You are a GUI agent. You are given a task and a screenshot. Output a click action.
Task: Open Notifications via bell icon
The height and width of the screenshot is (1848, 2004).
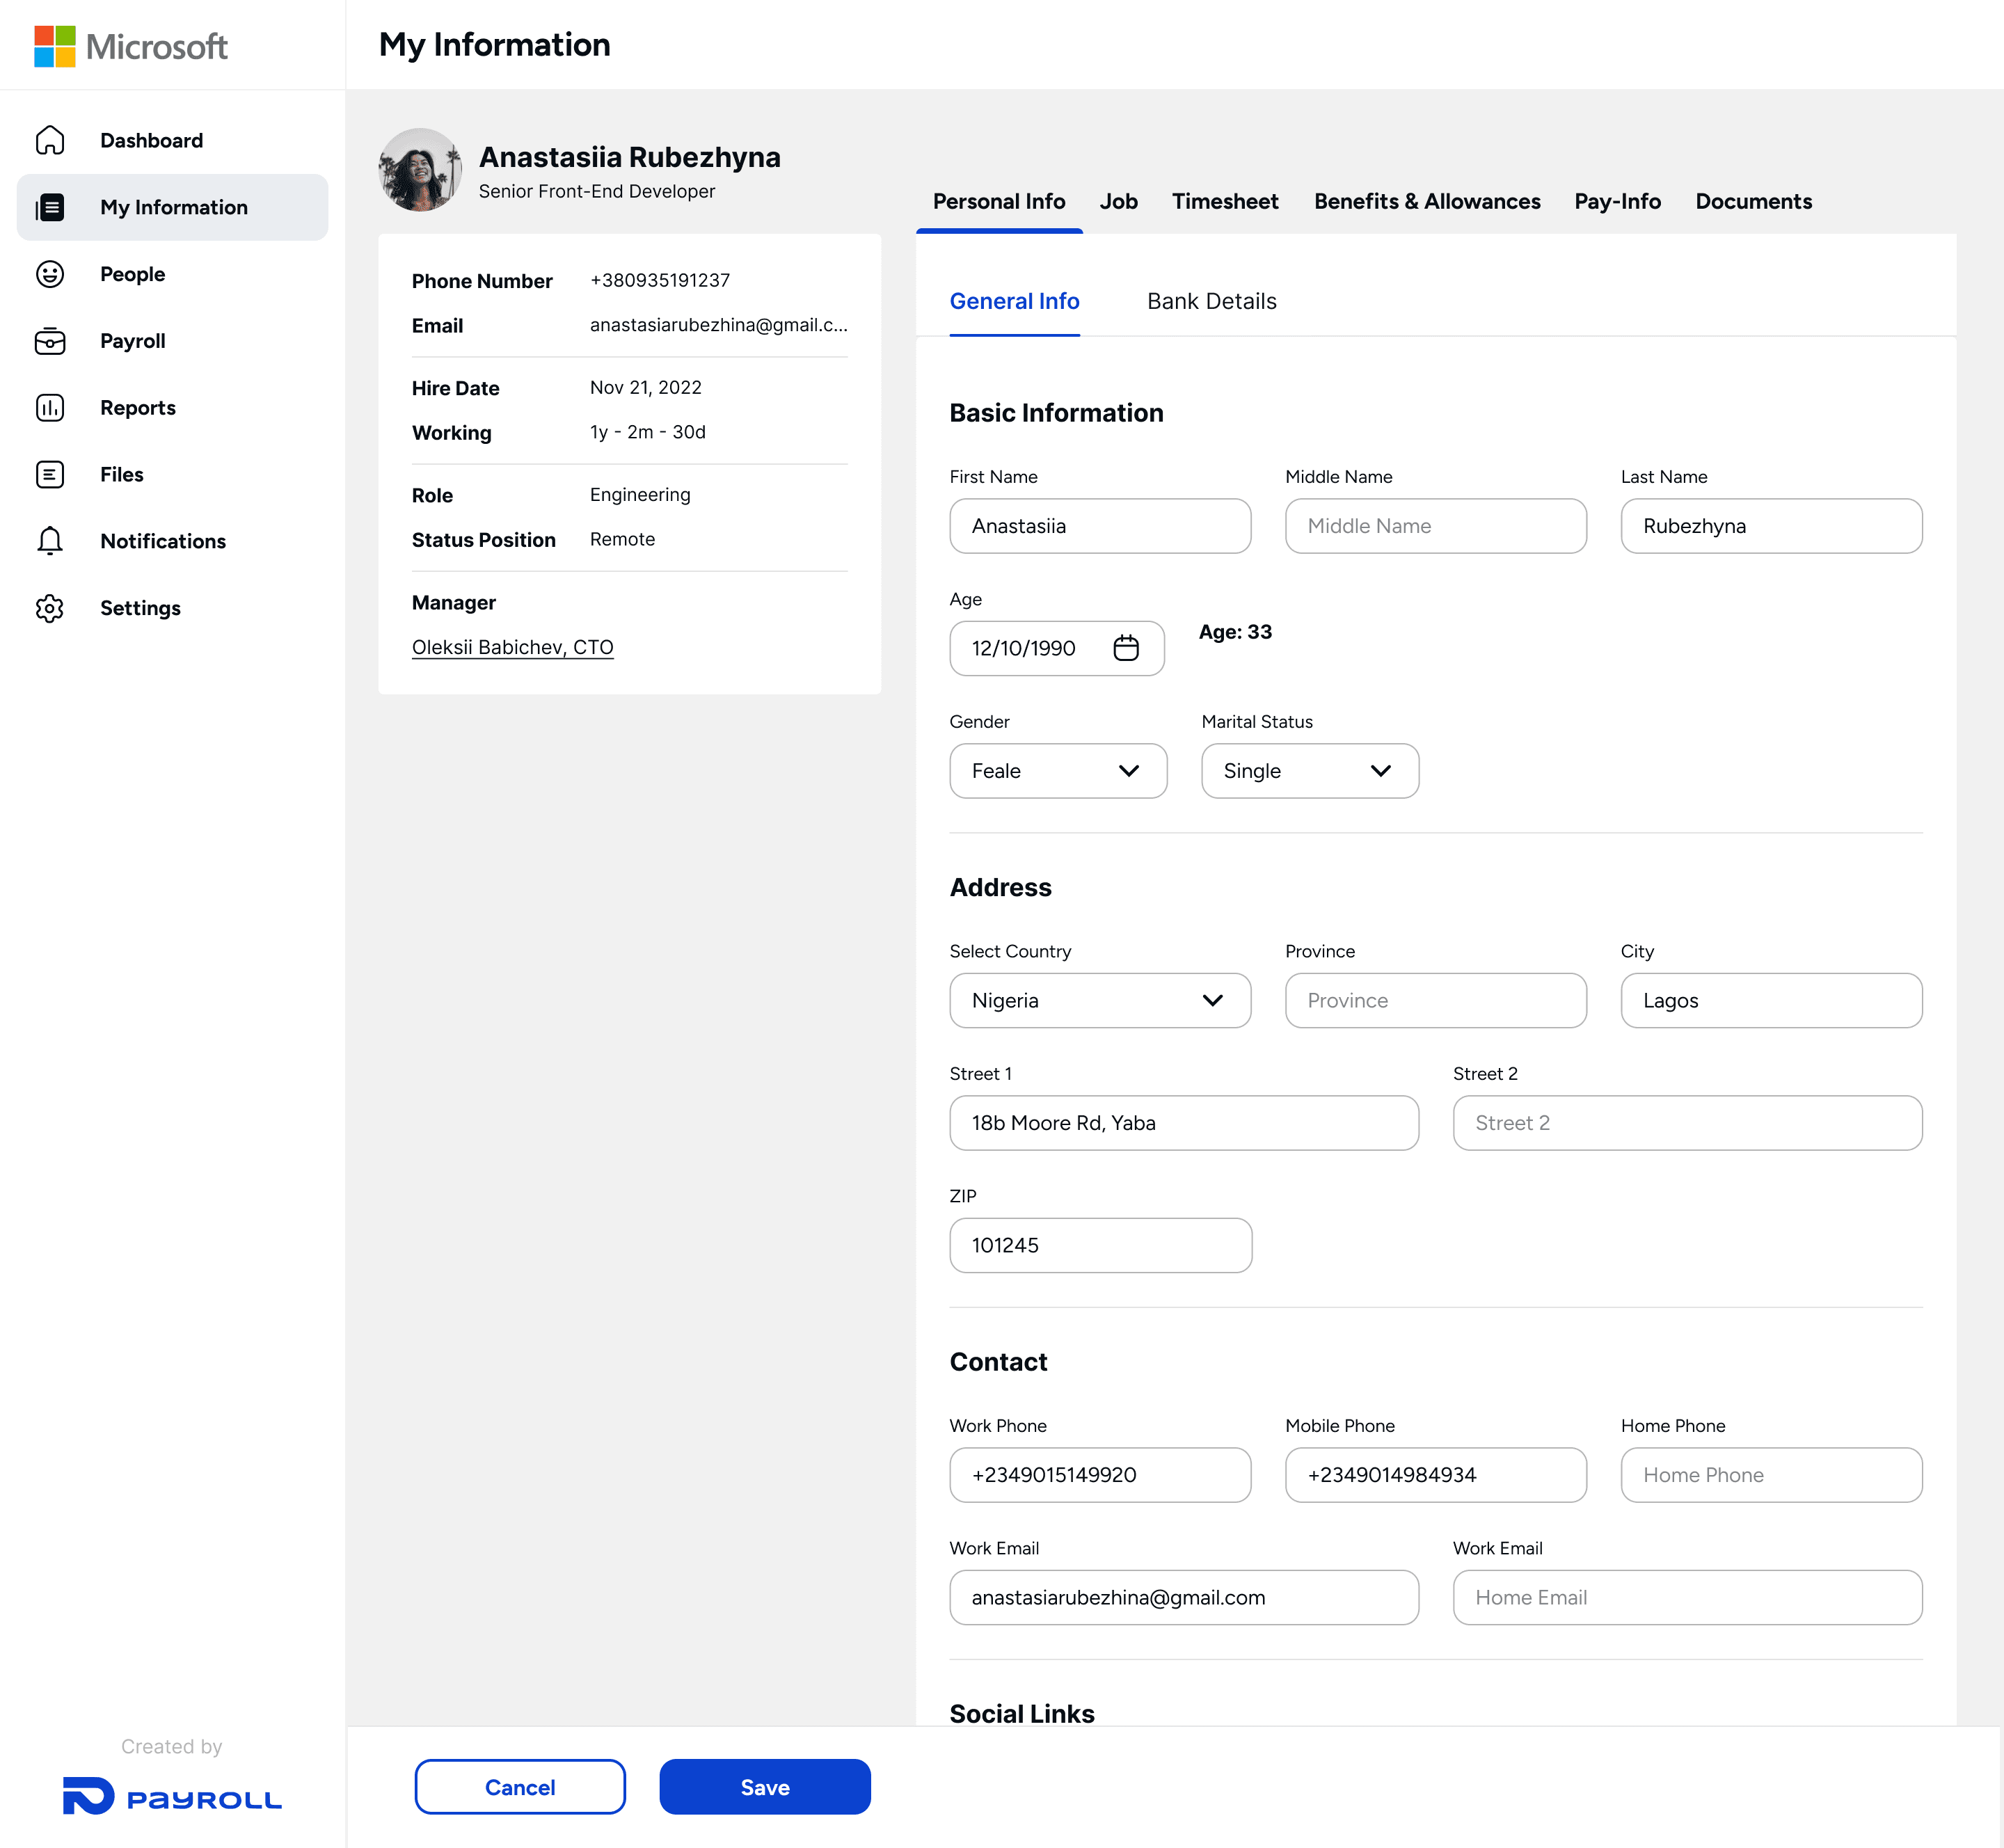click(50, 541)
